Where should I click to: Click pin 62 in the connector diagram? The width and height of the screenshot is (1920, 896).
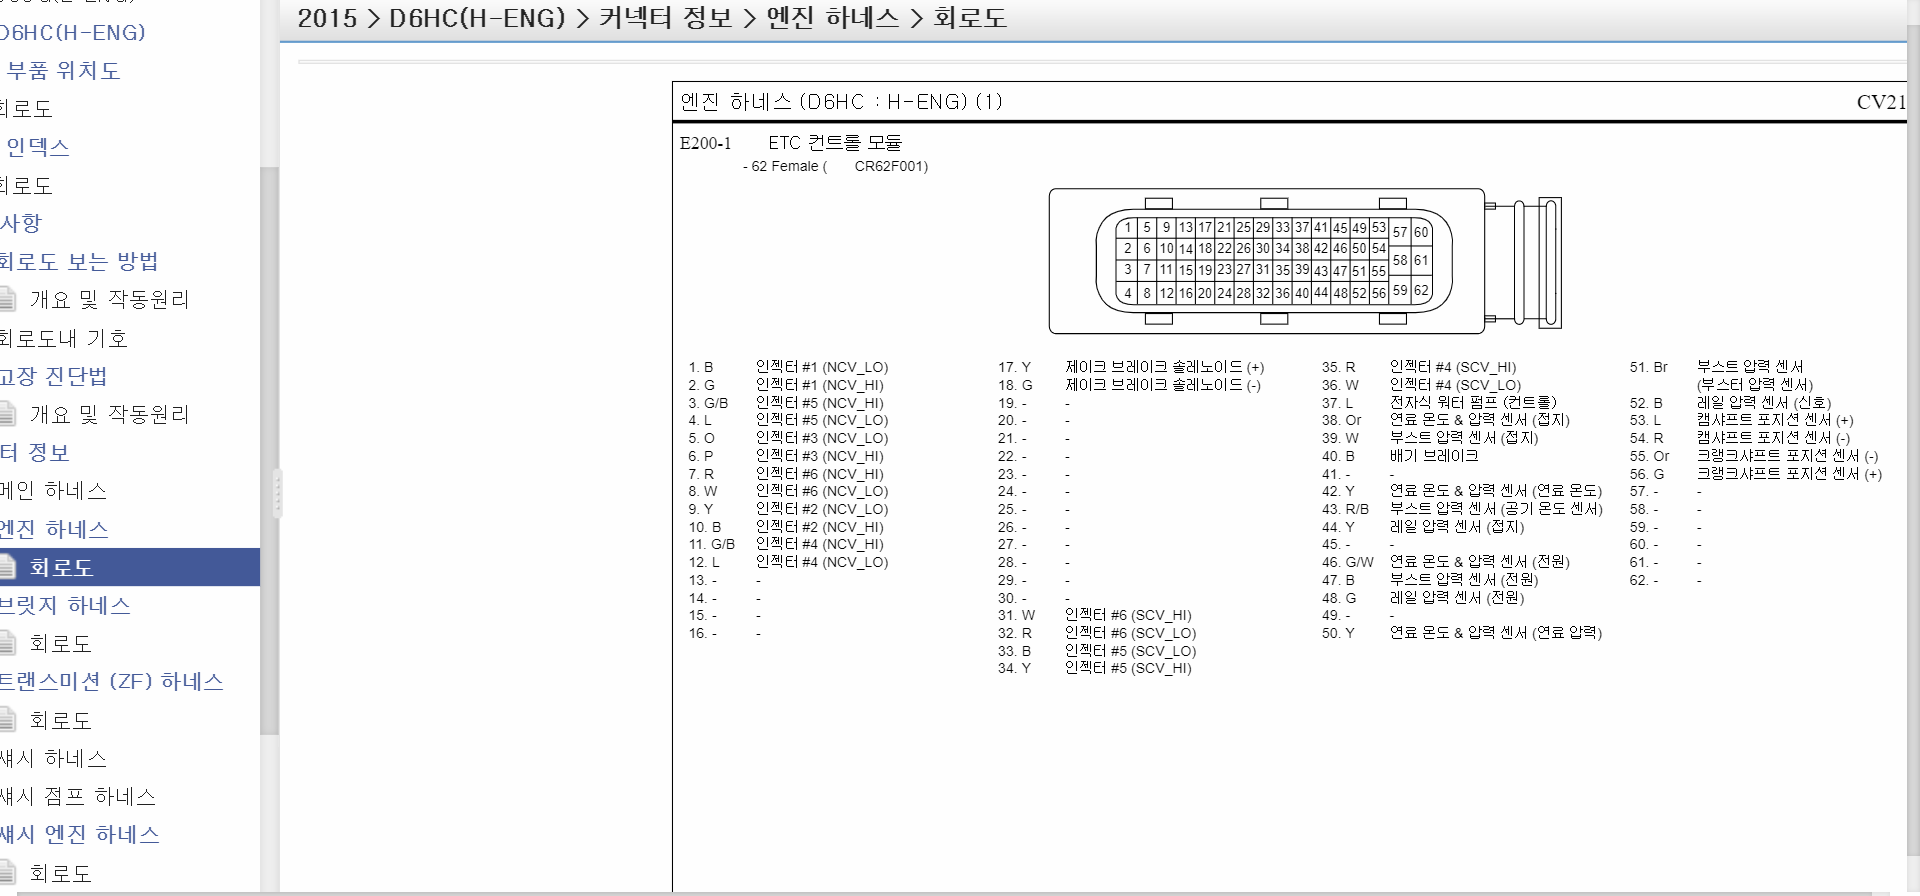[1421, 291]
